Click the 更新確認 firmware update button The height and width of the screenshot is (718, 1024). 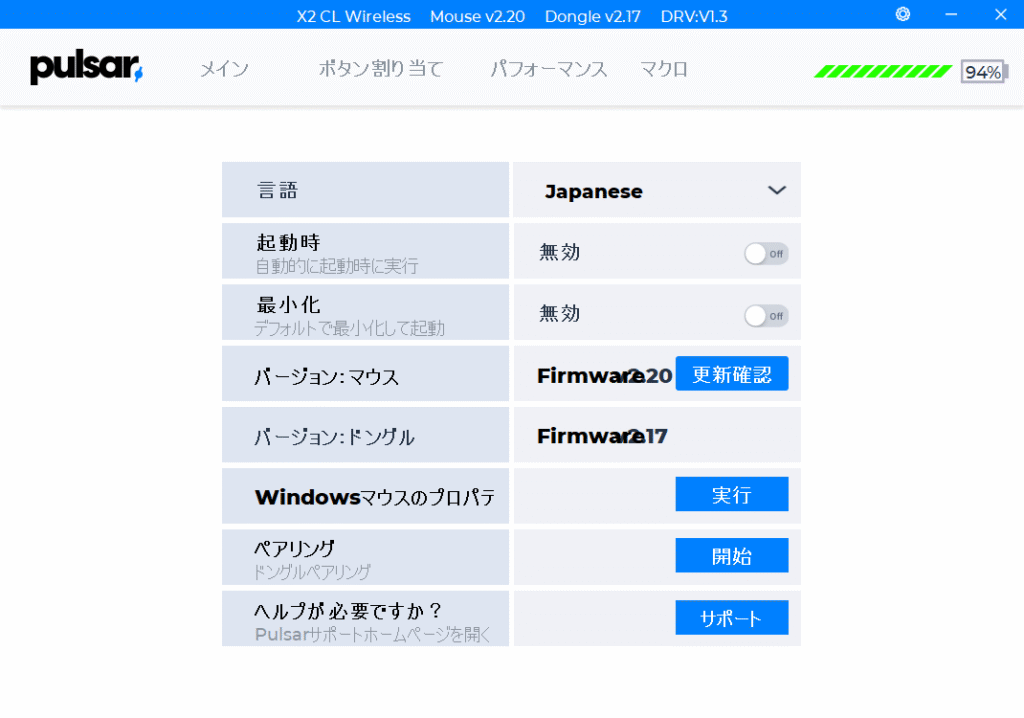click(x=731, y=374)
